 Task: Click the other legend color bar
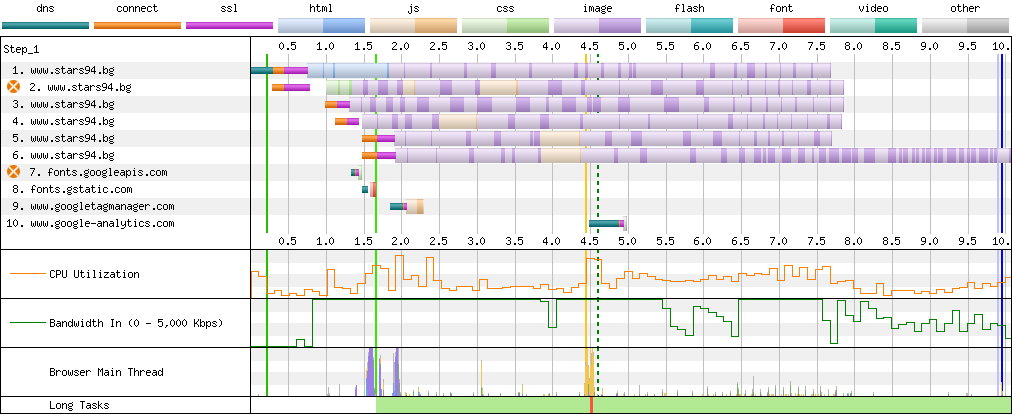pos(965,25)
